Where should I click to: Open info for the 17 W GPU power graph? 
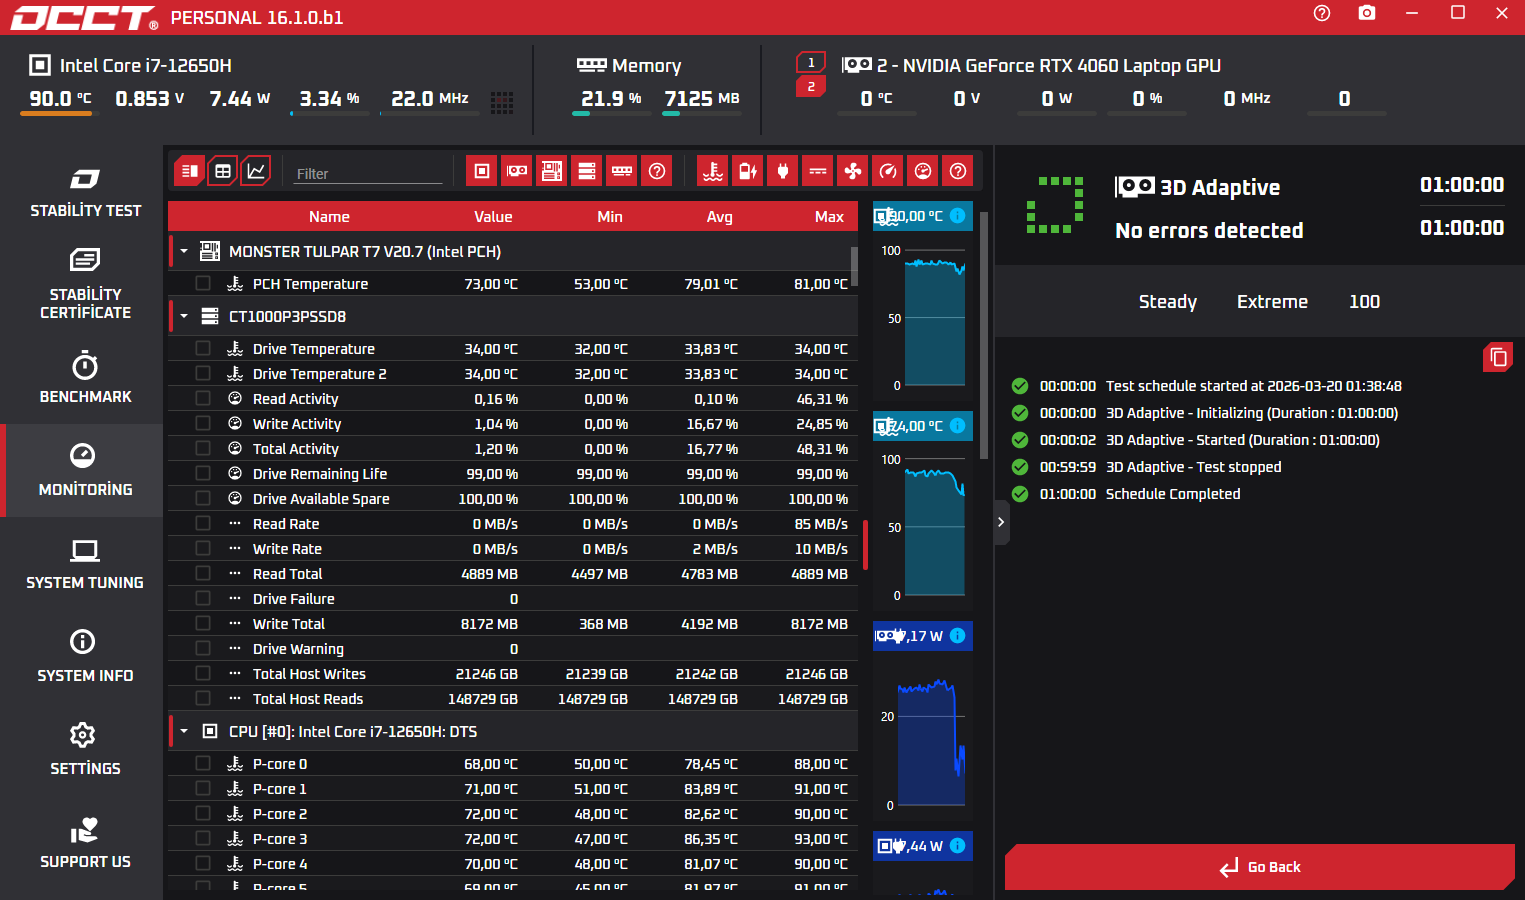(957, 636)
